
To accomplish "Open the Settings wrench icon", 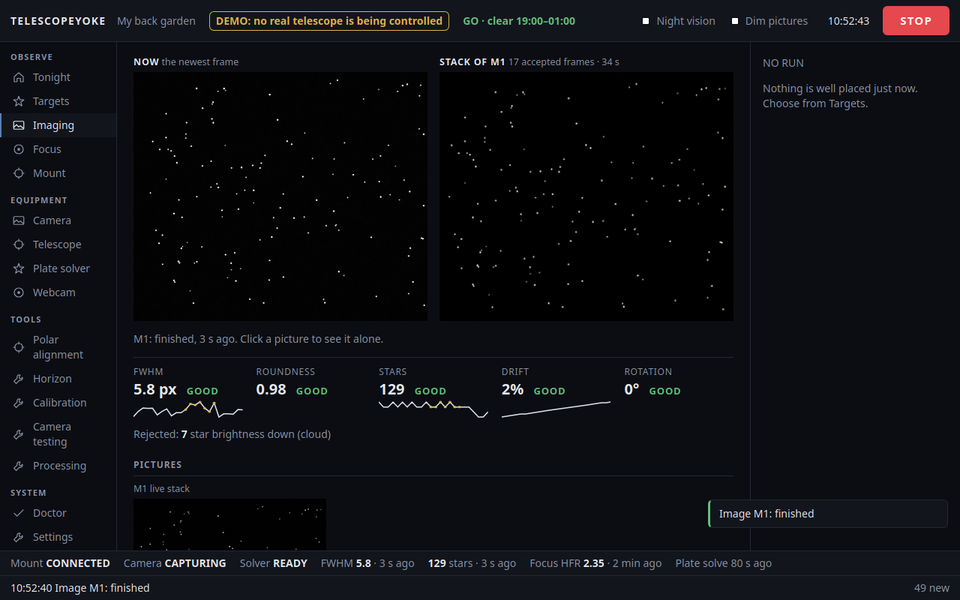I will [19, 537].
